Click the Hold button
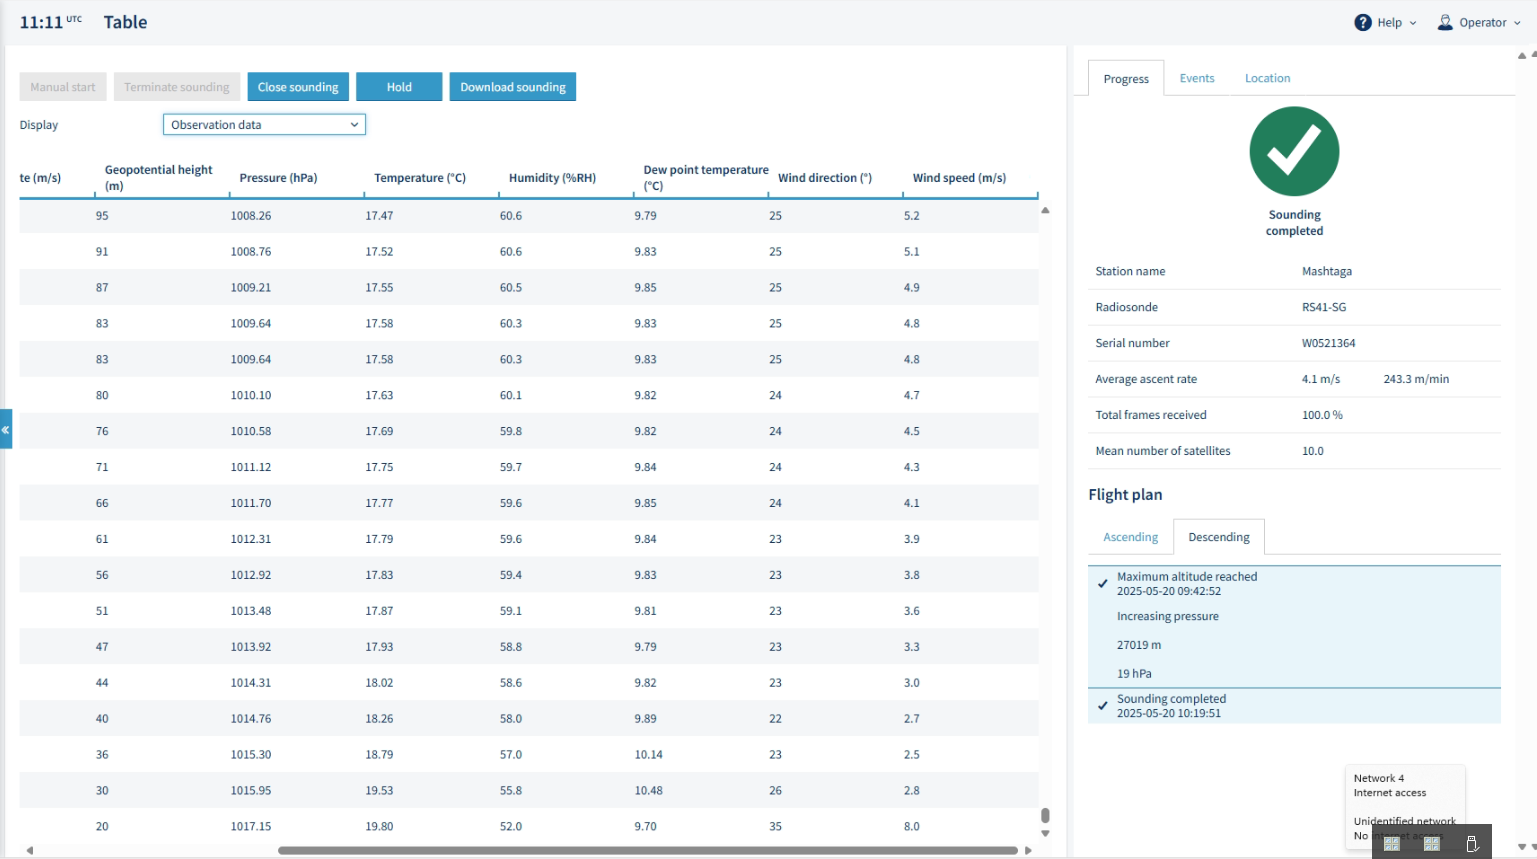The height and width of the screenshot is (859, 1537). (399, 87)
